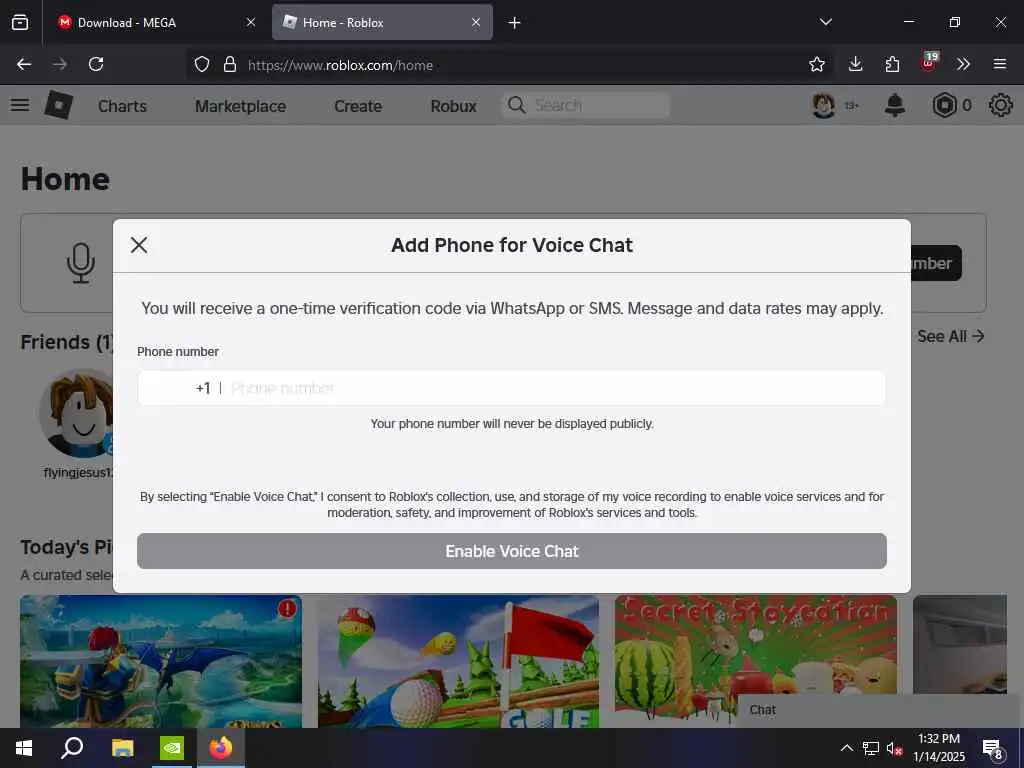Image resolution: width=1024 pixels, height=768 pixels.
Task: Open the browser Downloads panel
Action: pyautogui.click(x=856, y=64)
